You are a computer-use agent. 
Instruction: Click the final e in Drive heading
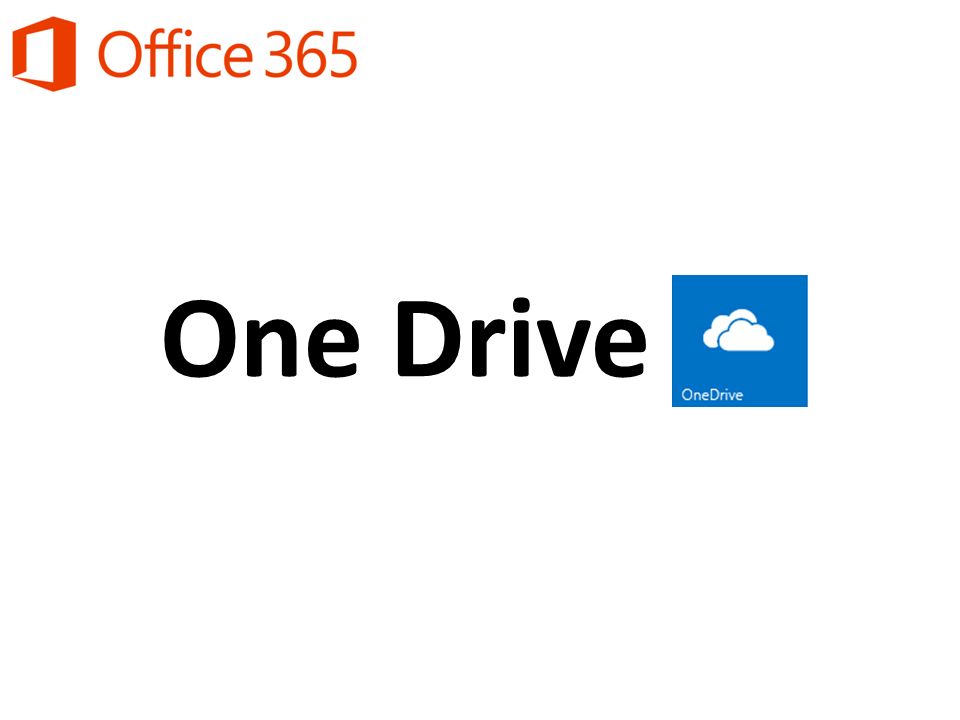coord(620,348)
